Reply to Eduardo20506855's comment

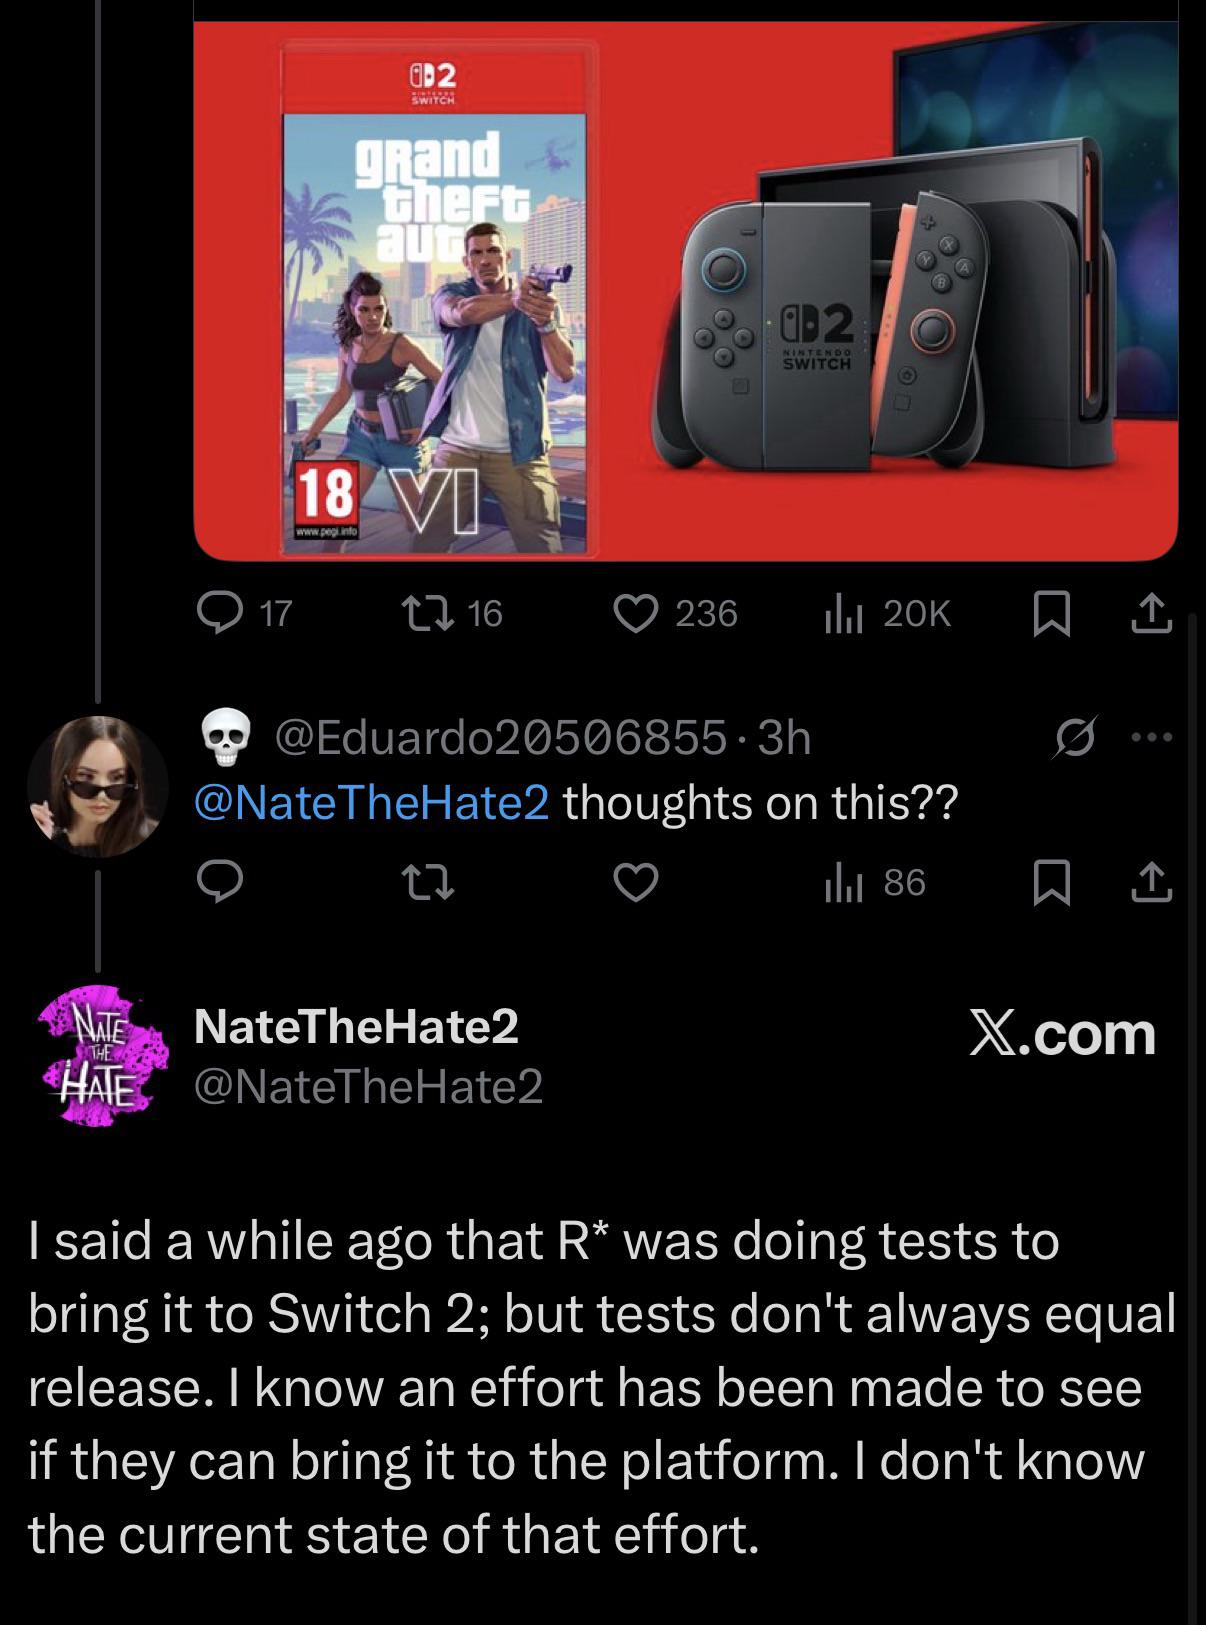219,882
